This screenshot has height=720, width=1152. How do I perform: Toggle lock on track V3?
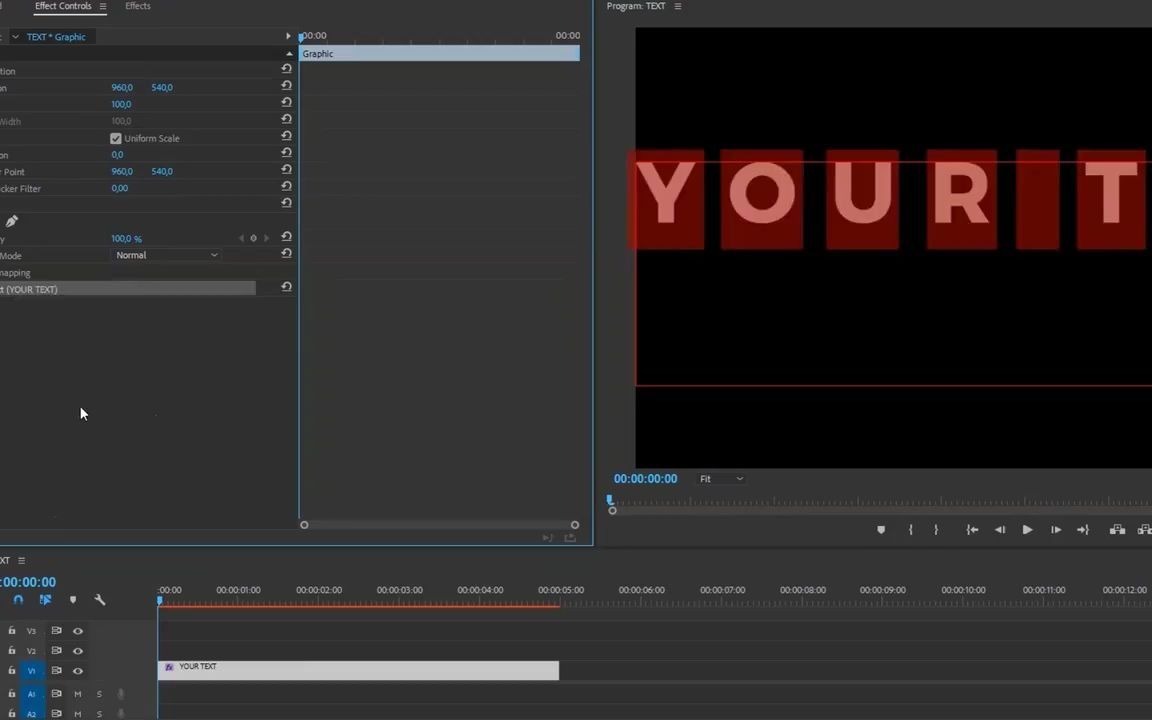12,630
